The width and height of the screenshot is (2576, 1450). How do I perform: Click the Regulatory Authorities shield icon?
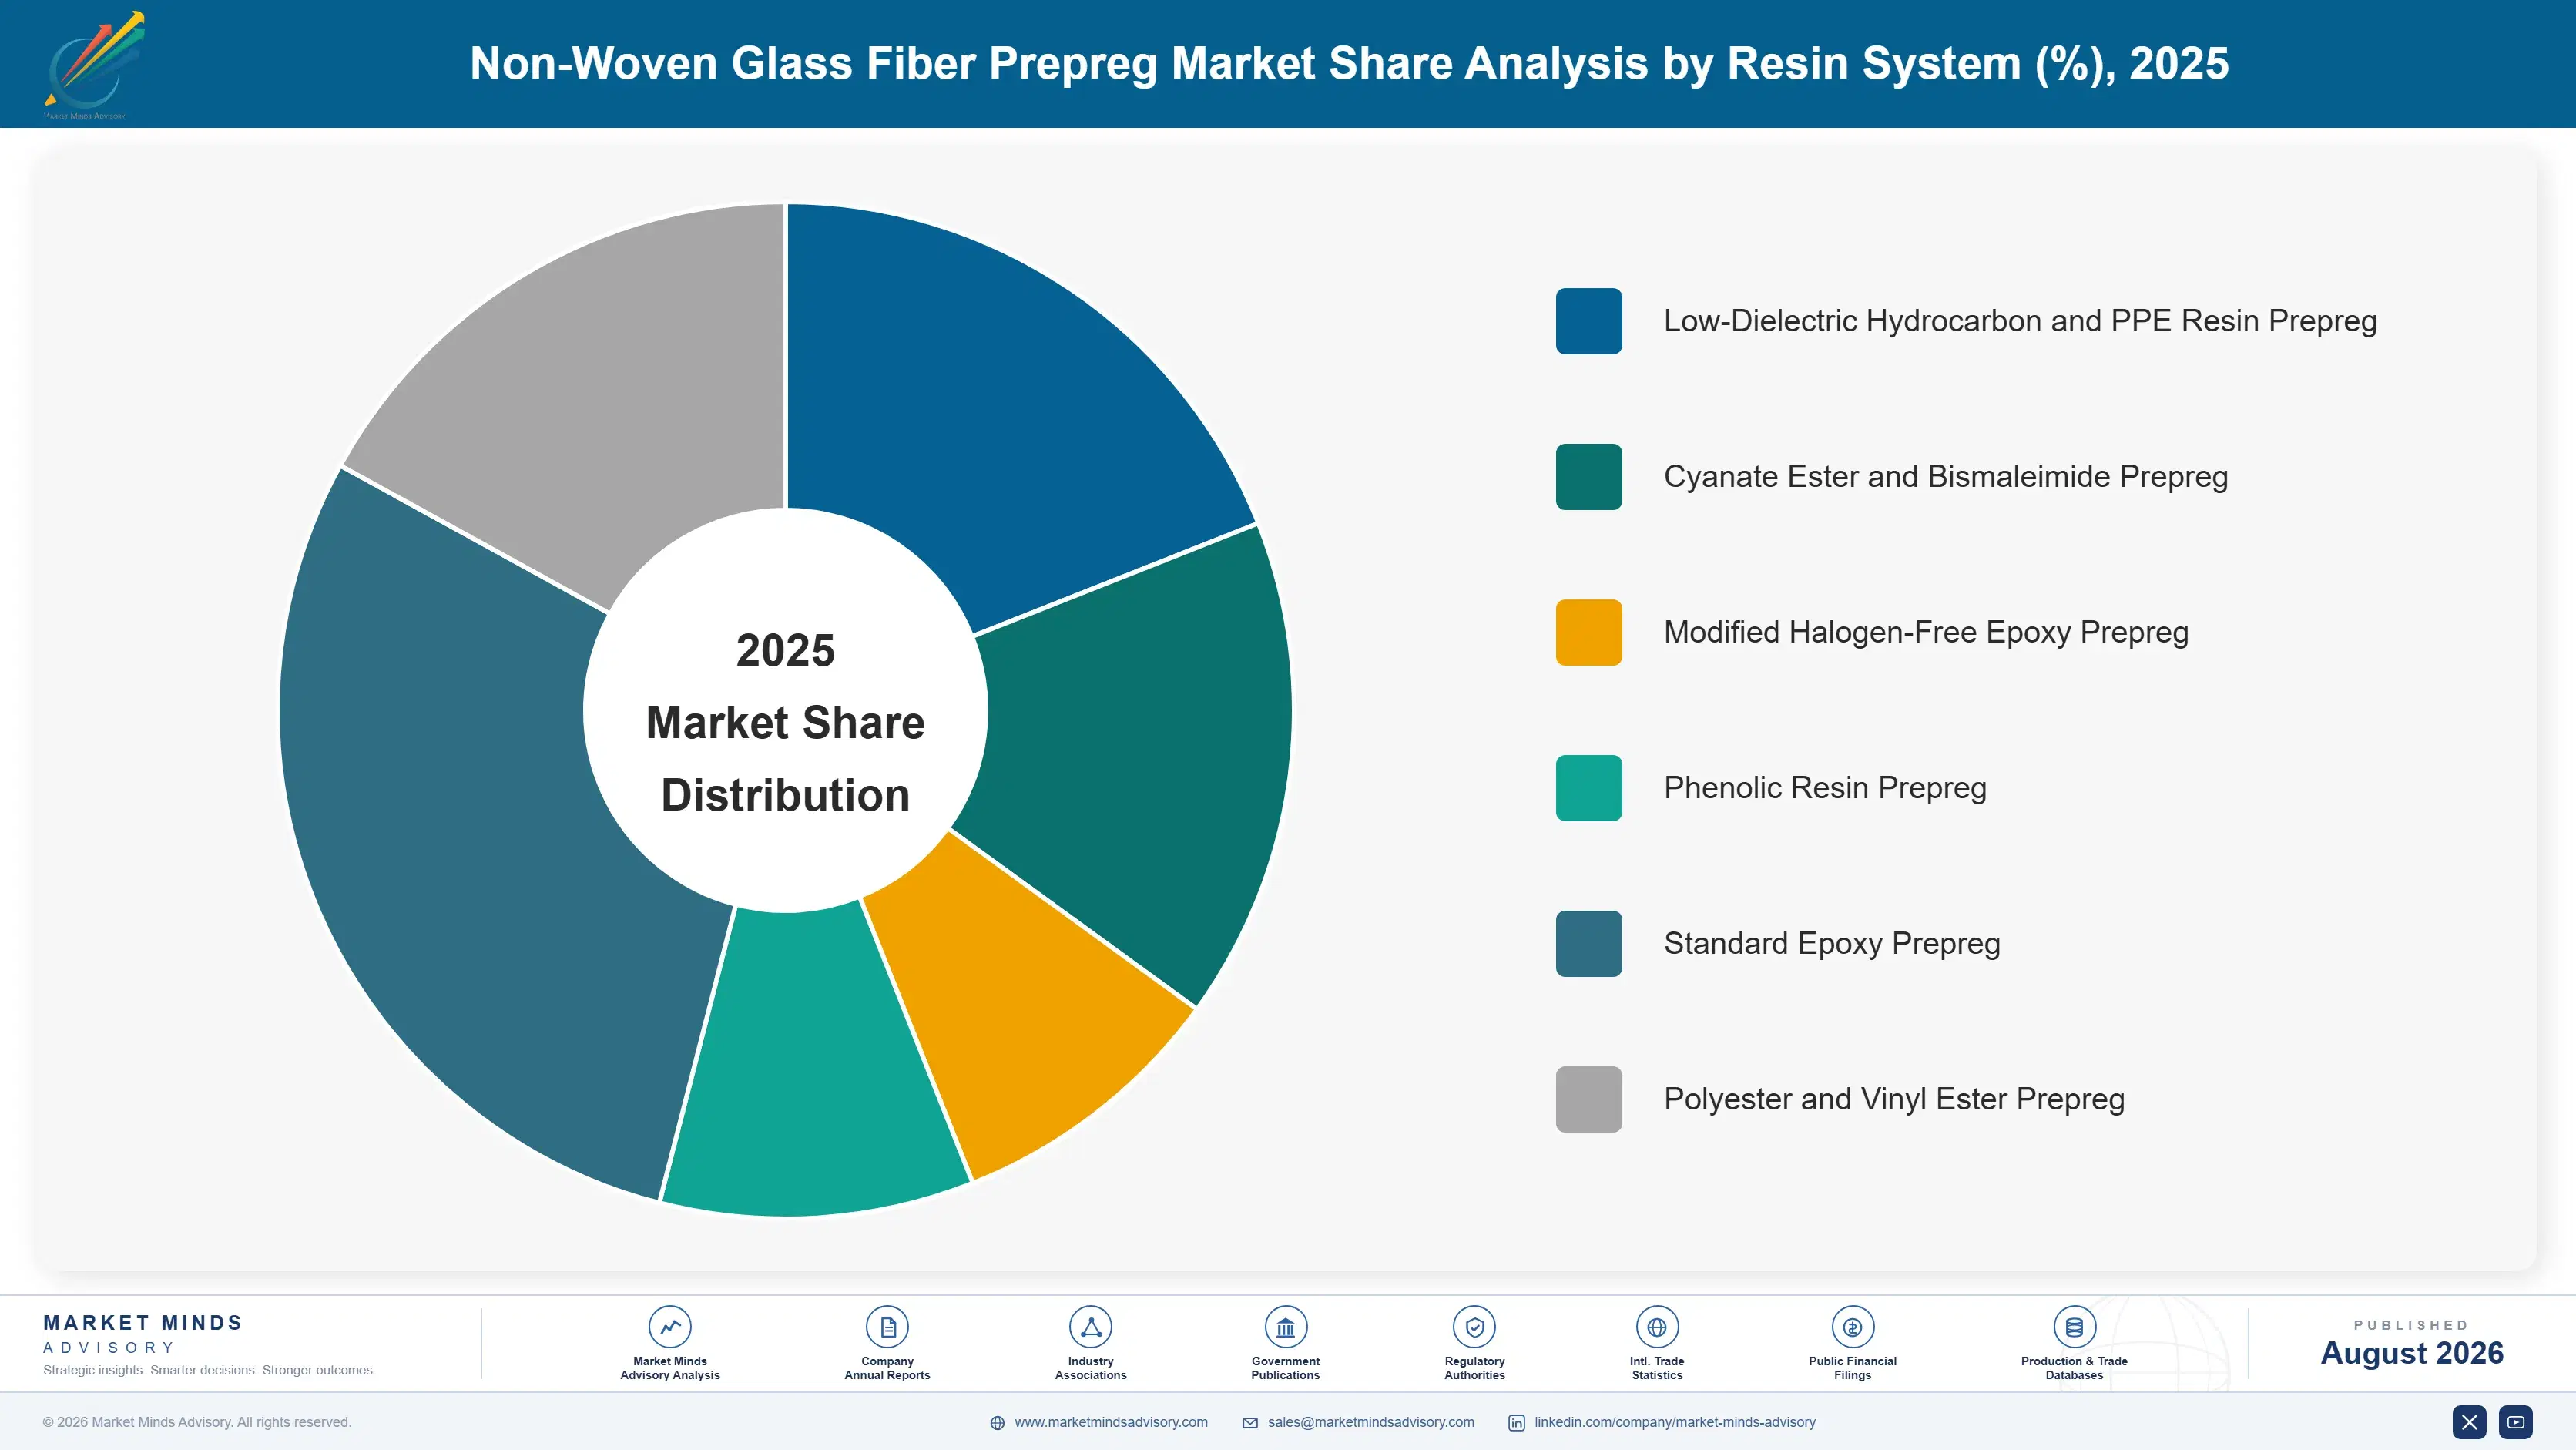pyautogui.click(x=1474, y=1327)
